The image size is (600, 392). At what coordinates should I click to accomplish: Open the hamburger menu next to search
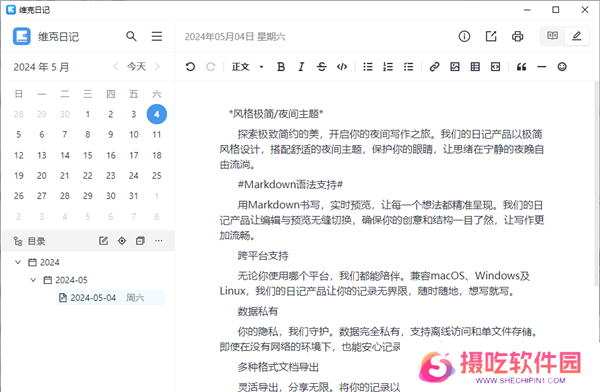157,36
